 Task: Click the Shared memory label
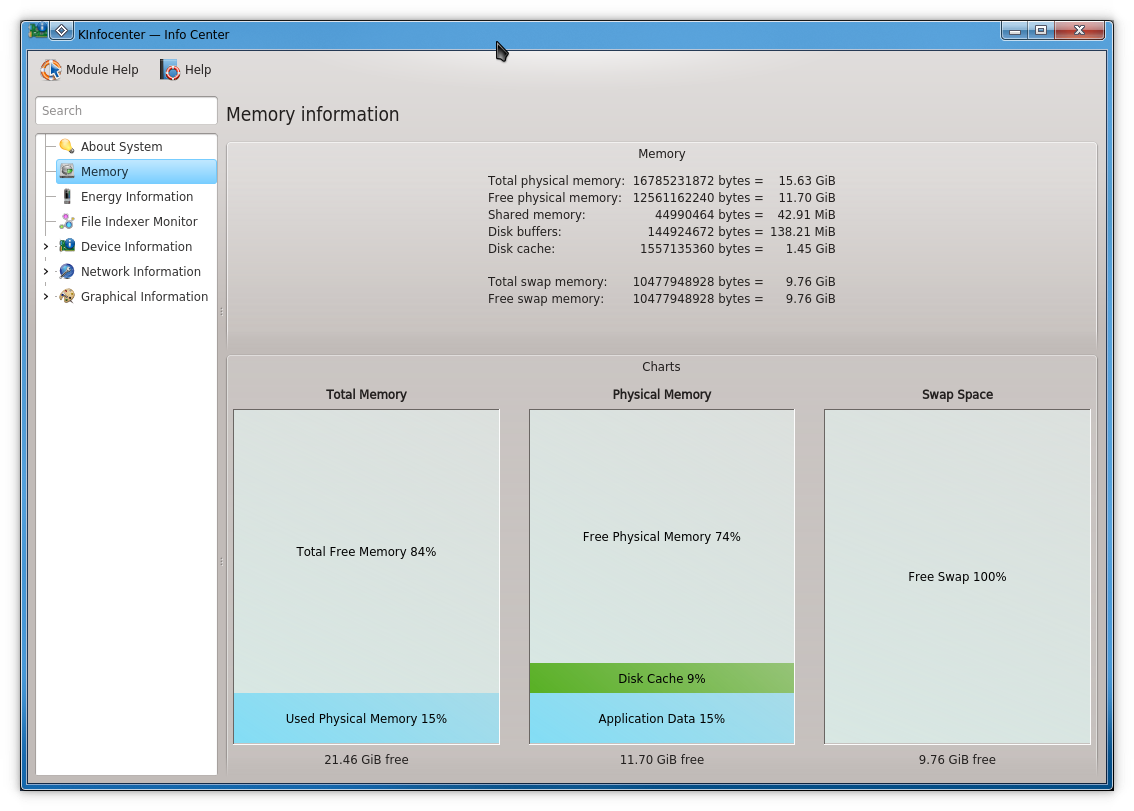coord(536,215)
